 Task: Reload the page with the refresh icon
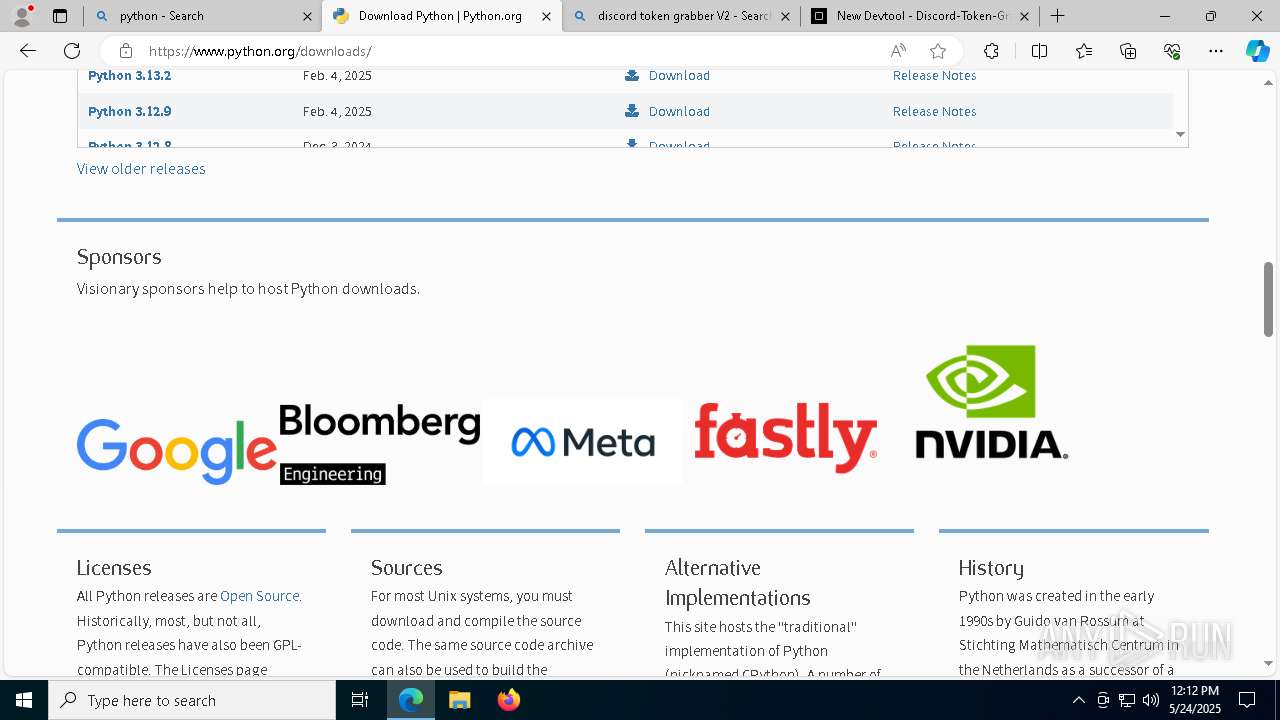pos(72,51)
